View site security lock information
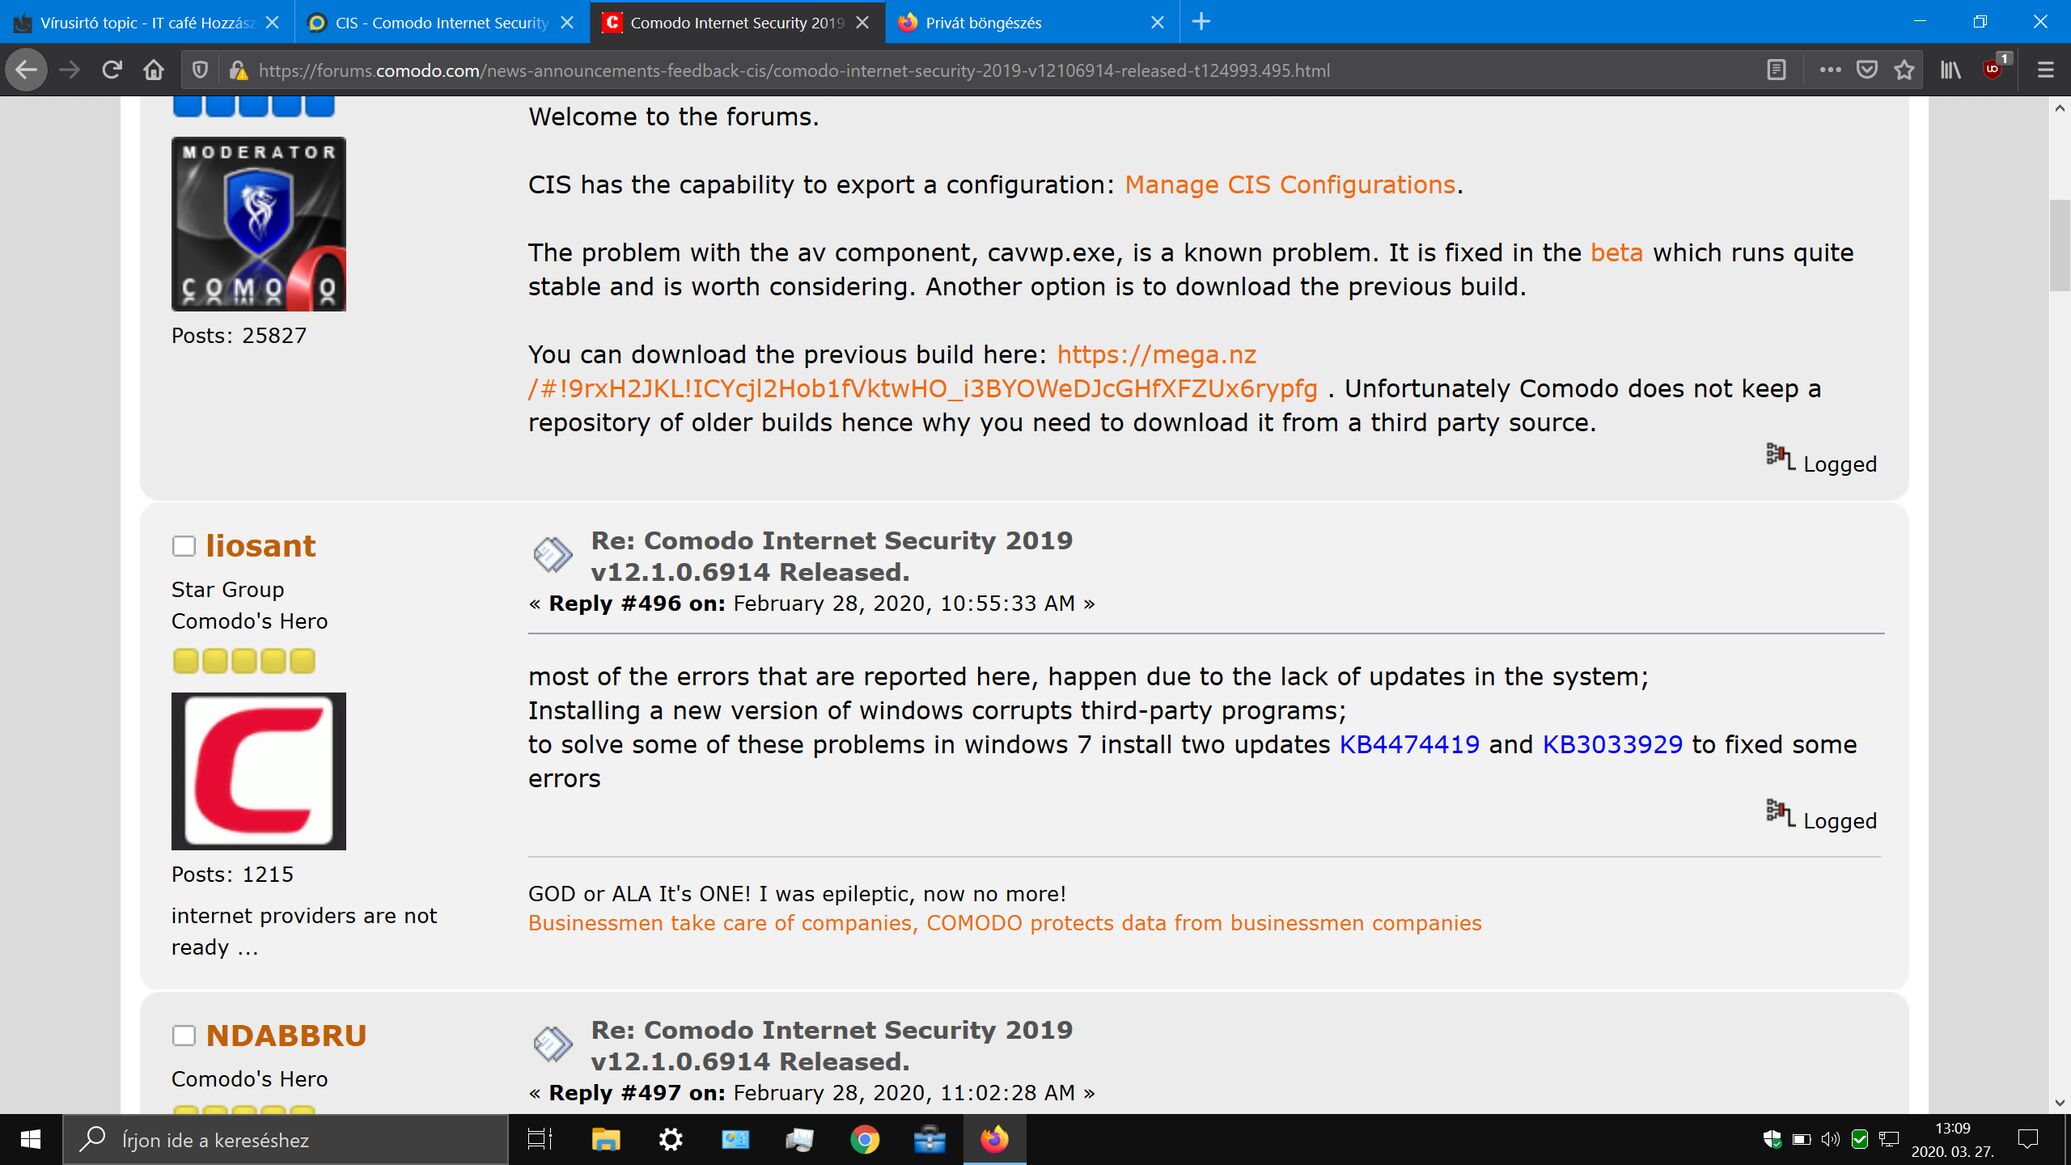Viewport: 2071px width, 1165px height. pyautogui.click(x=238, y=70)
